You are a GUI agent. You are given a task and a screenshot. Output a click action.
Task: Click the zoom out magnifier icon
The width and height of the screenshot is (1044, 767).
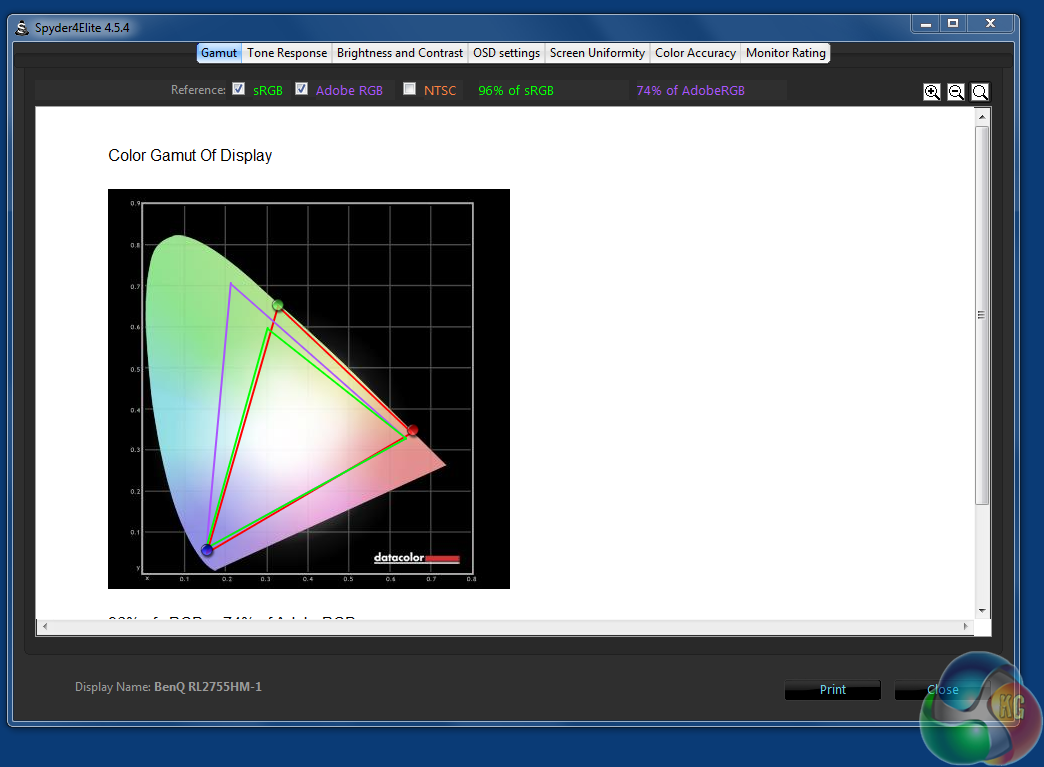[x=956, y=92]
